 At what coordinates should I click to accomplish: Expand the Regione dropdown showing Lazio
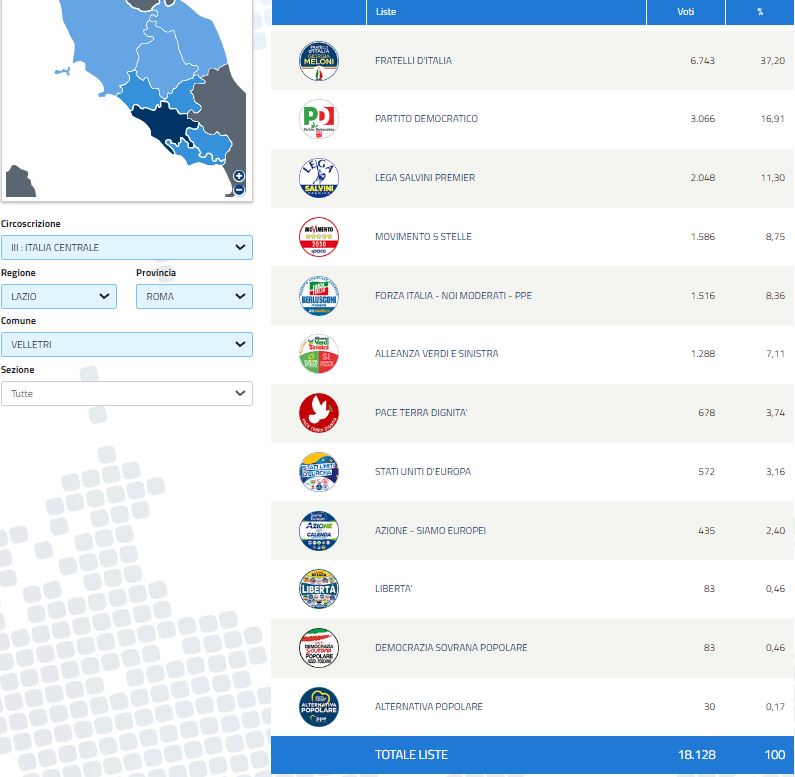tap(58, 296)
